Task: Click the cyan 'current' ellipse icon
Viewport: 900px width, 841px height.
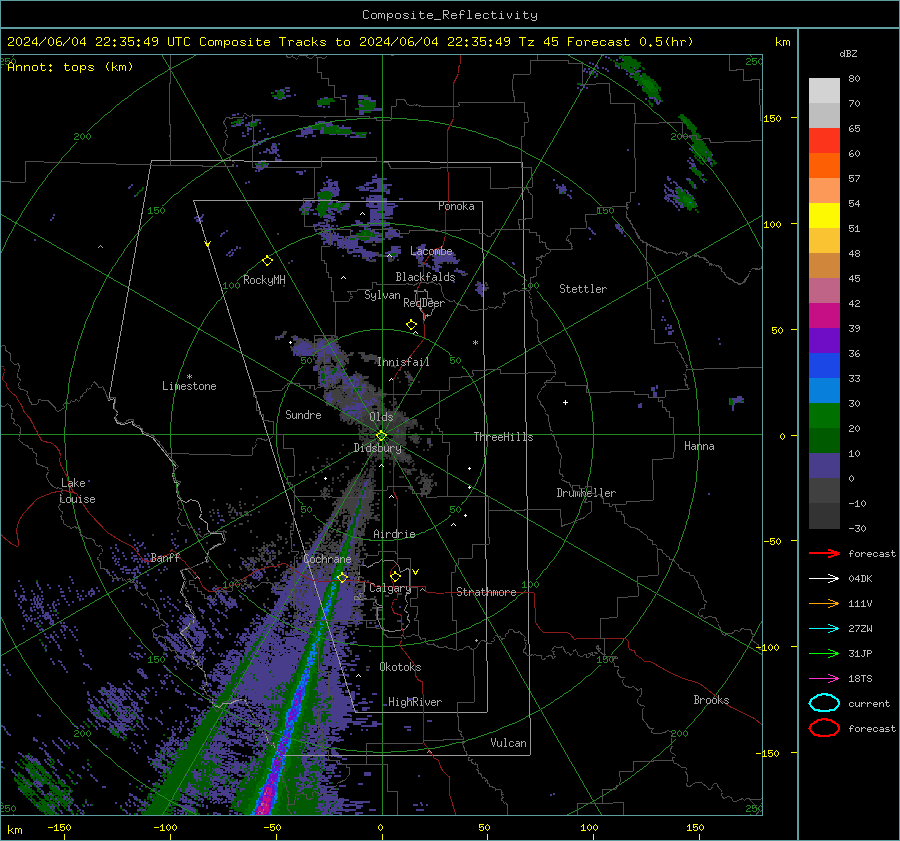Action: point(824,703)
